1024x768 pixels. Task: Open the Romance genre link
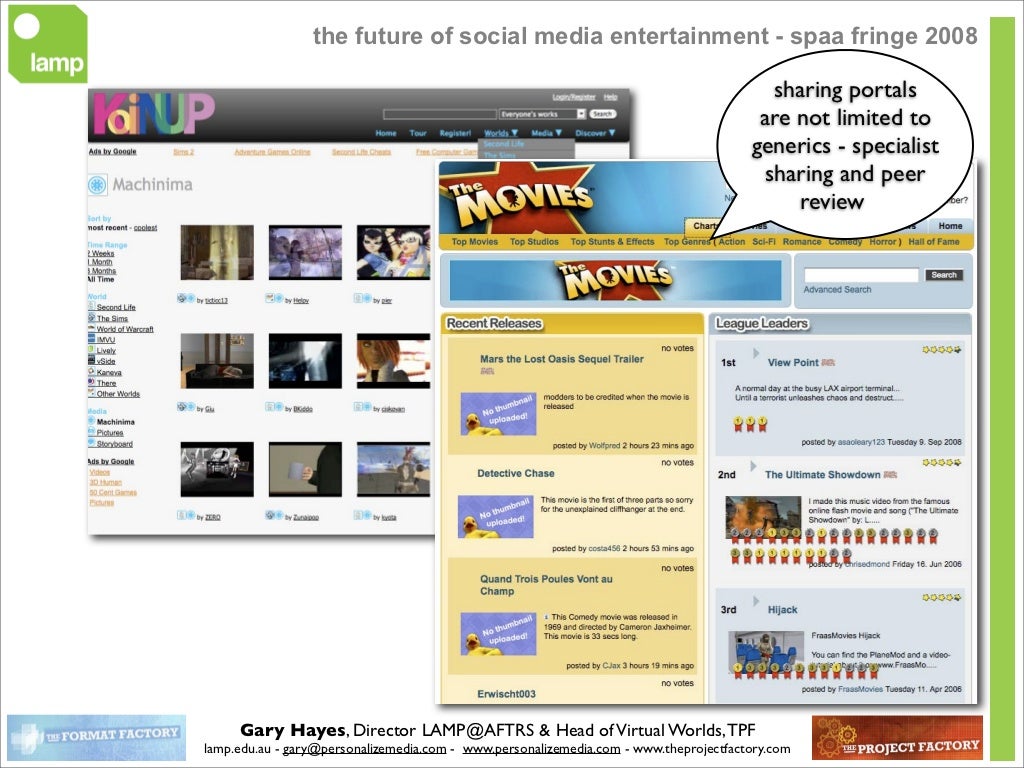(802, 242)
